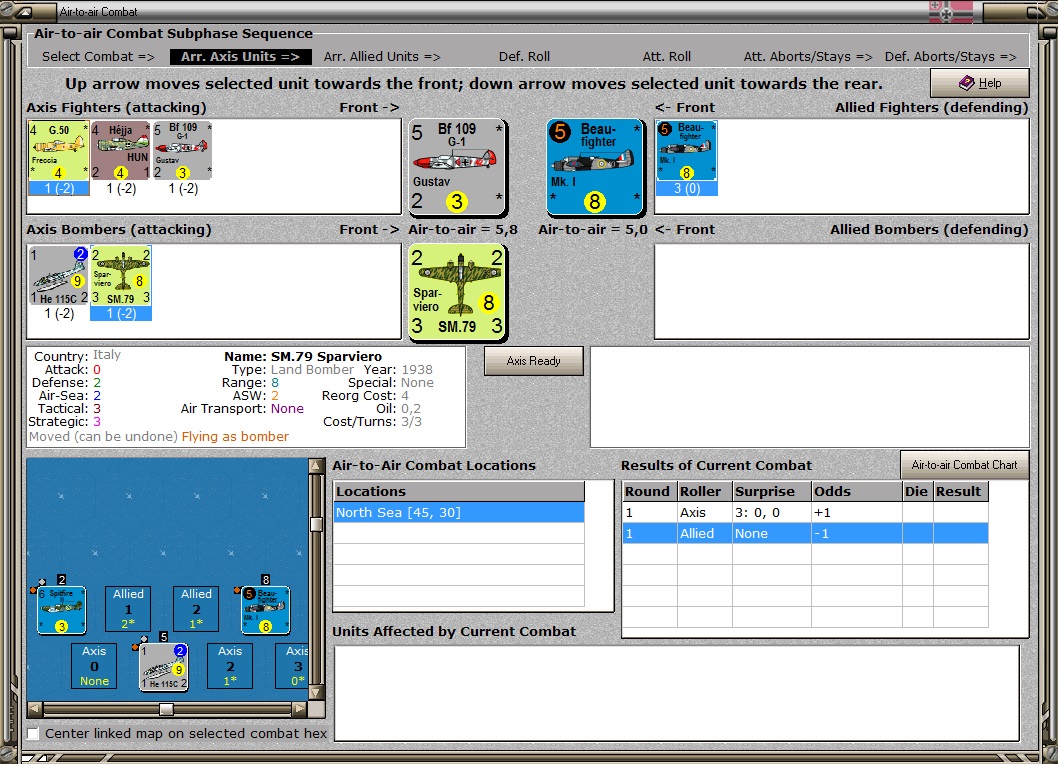The width and height of the screenshot is (1058, 764).
Task: Click the Name: SM.79 Sparviero text
Action: pyautogui.click(x=303, y=356)
